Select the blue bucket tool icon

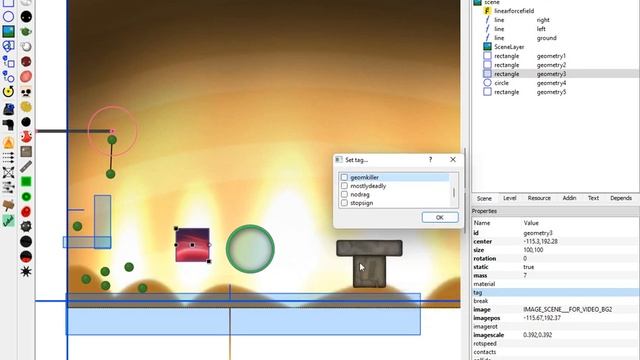(9, 109)
